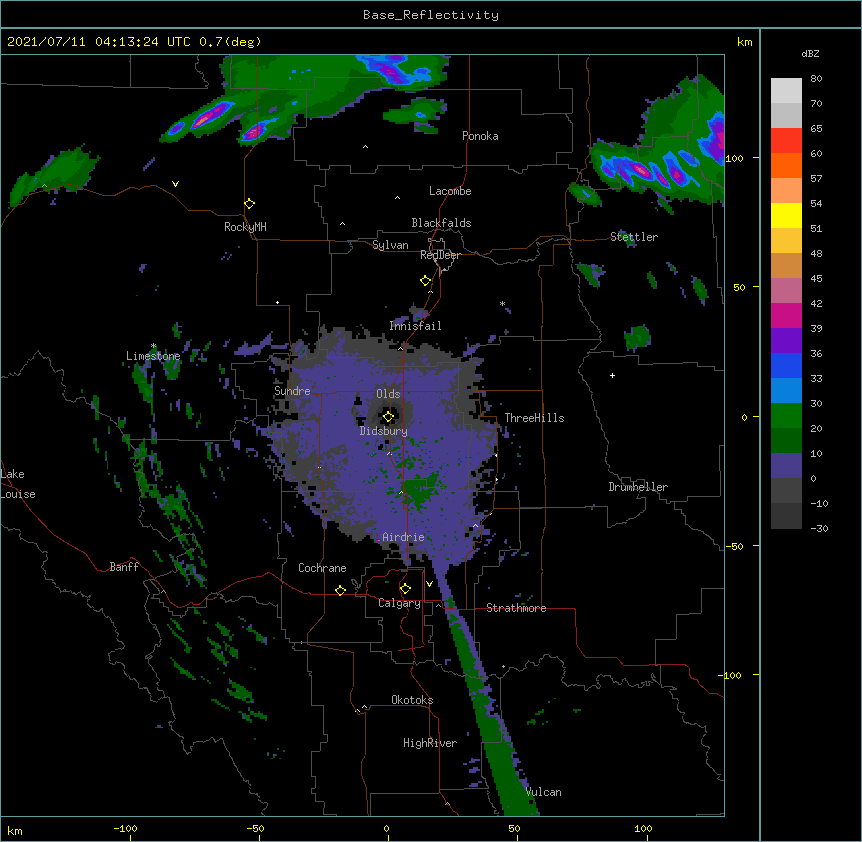Click the yellow 54 dBZ legend swatch

click(786, 215)
